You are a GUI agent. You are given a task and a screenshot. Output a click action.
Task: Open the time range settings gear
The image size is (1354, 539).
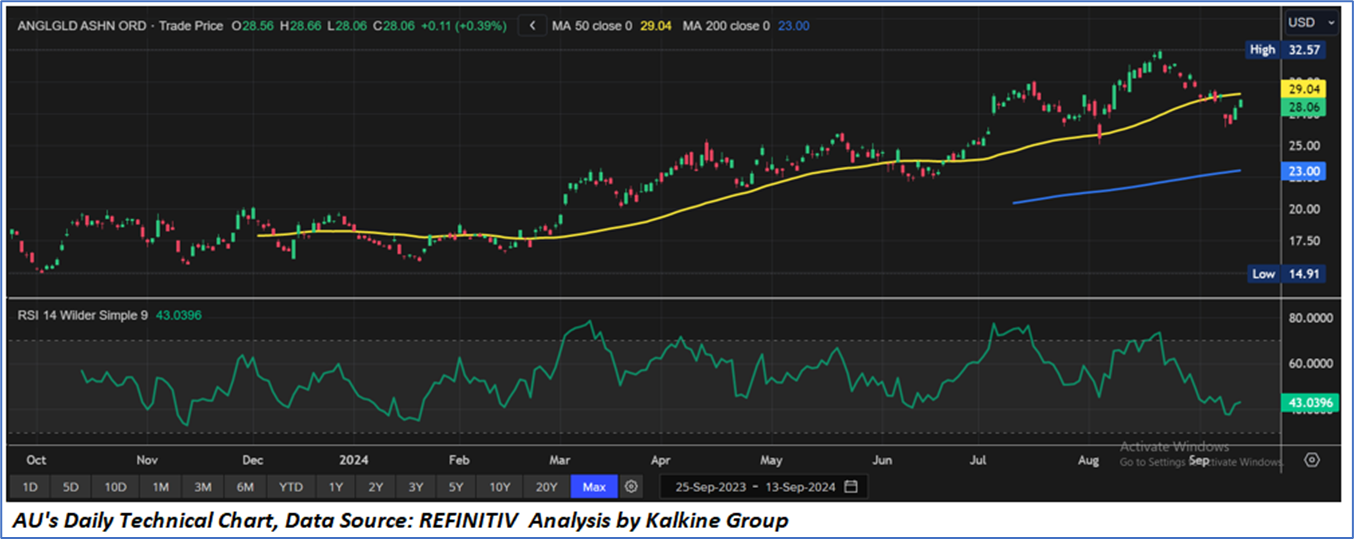pos(631,487)
